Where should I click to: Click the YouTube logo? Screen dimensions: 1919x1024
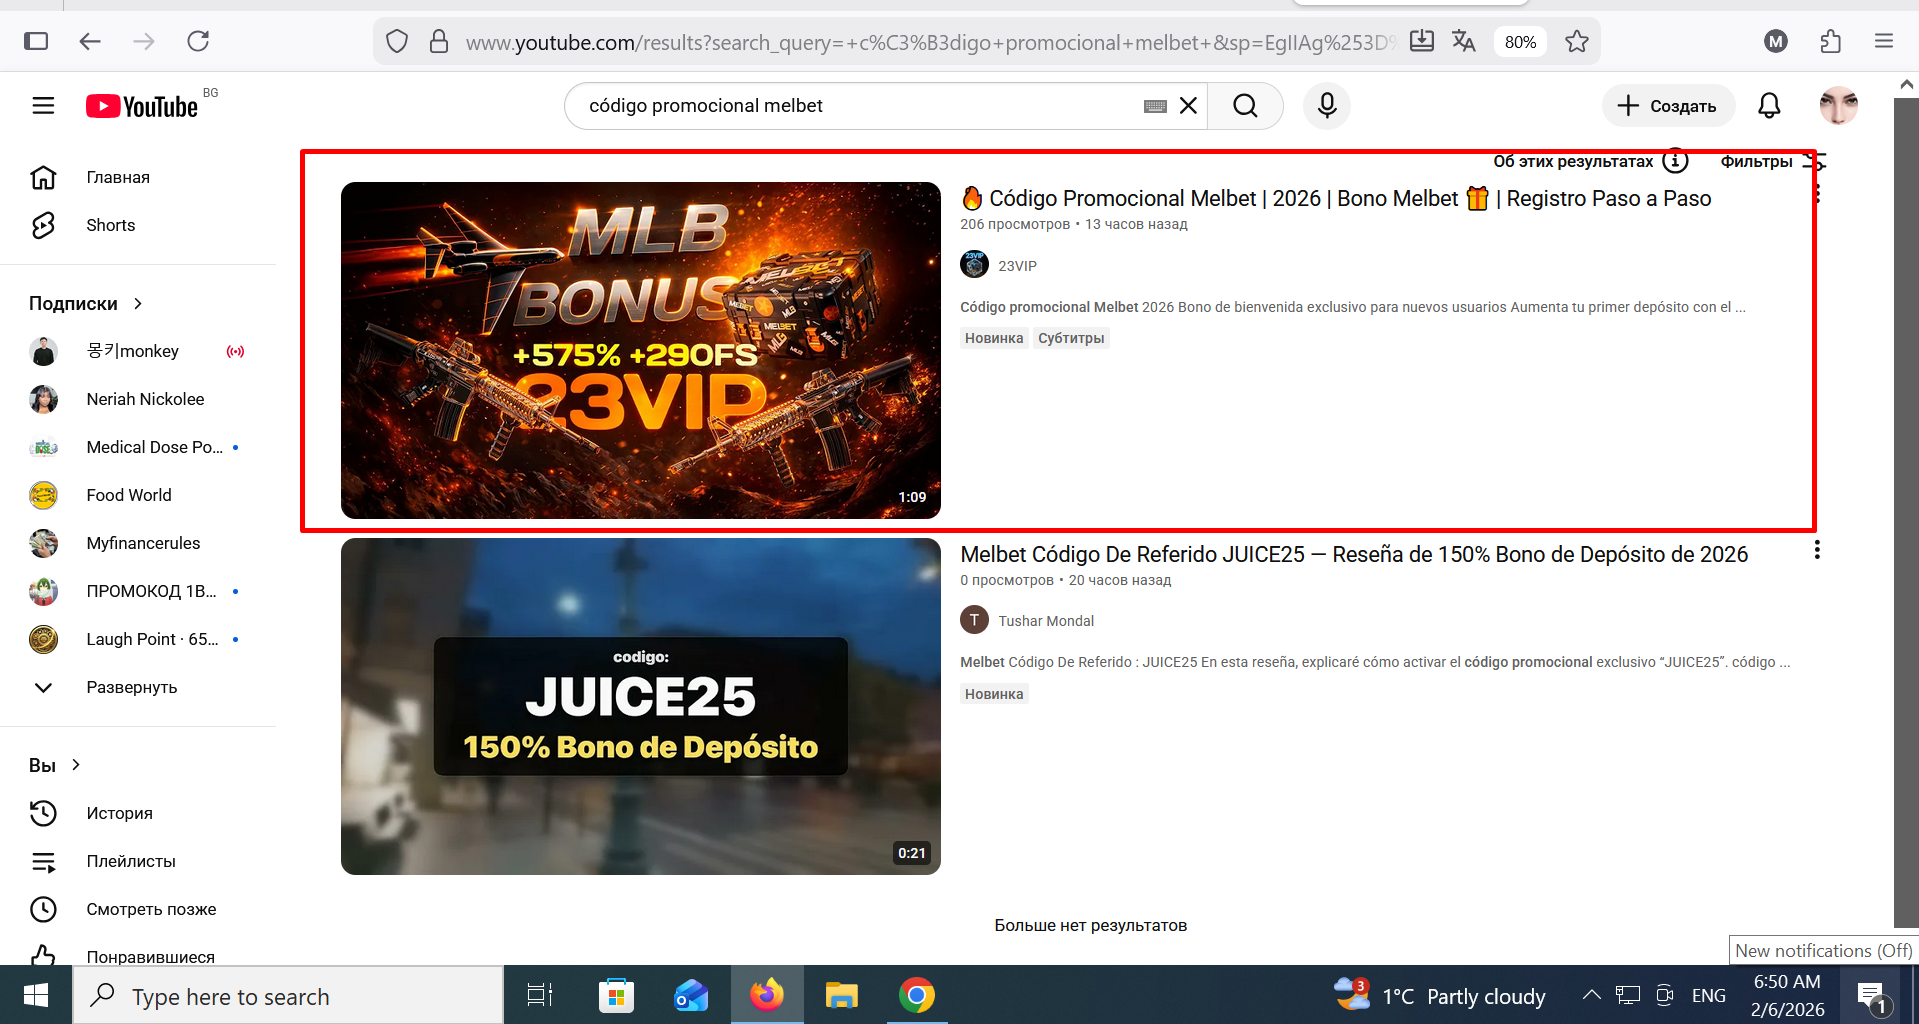click(x=142, y=106)
